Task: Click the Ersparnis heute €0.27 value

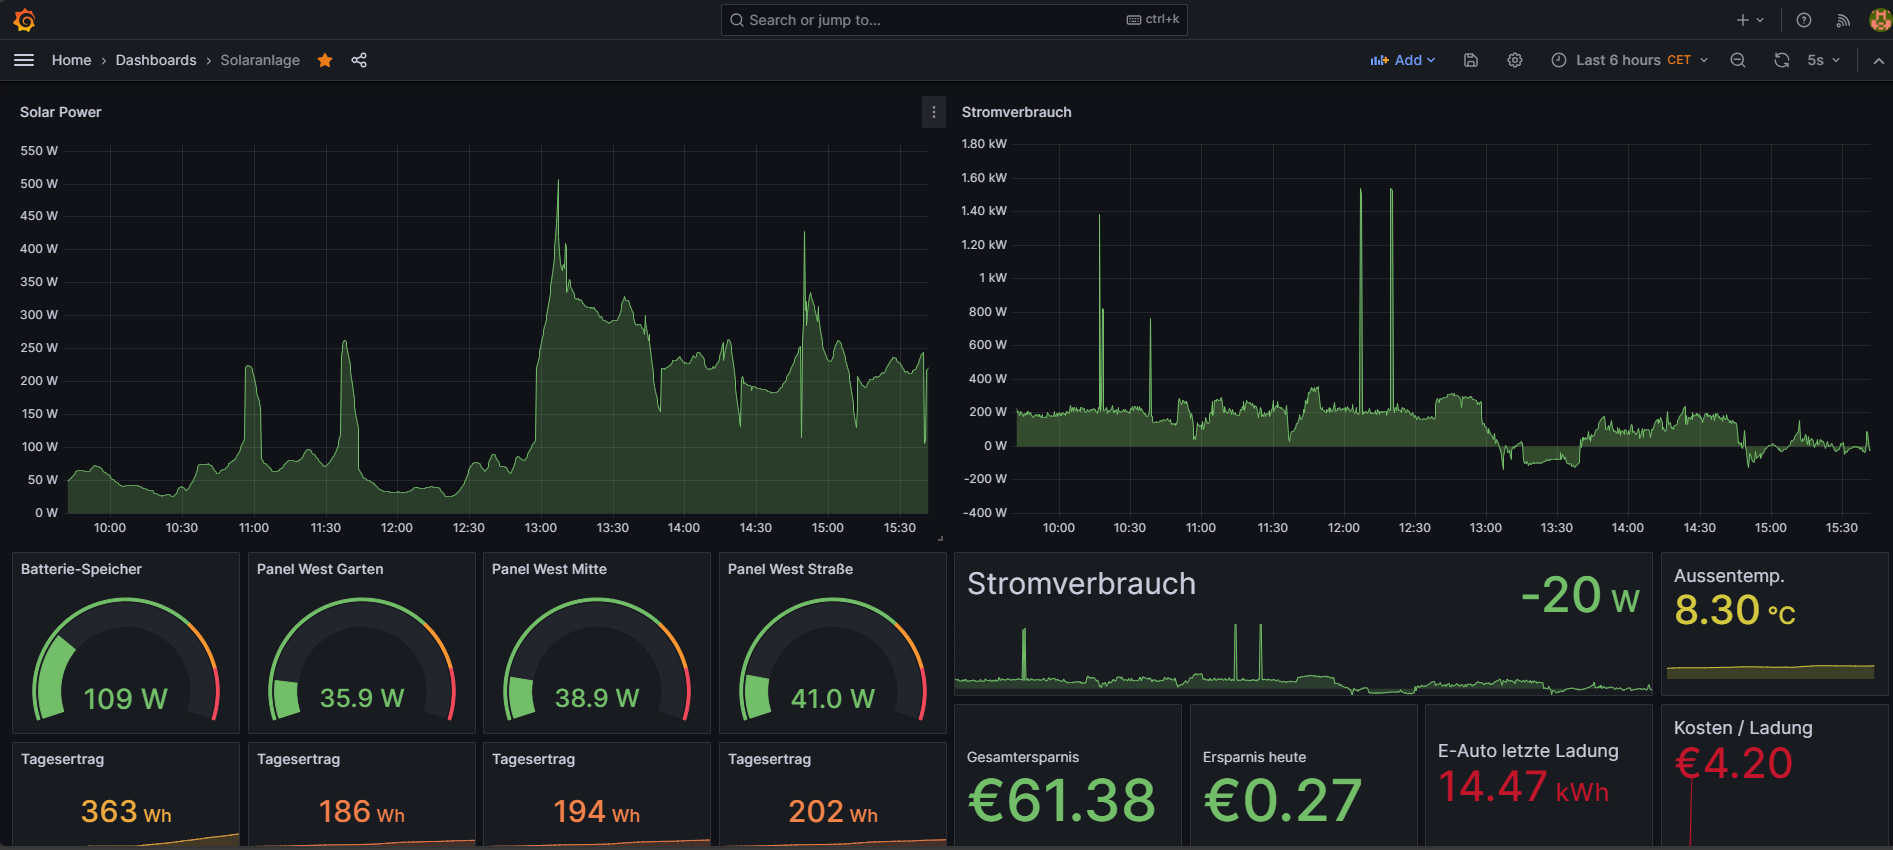Action: [1283, 800]
